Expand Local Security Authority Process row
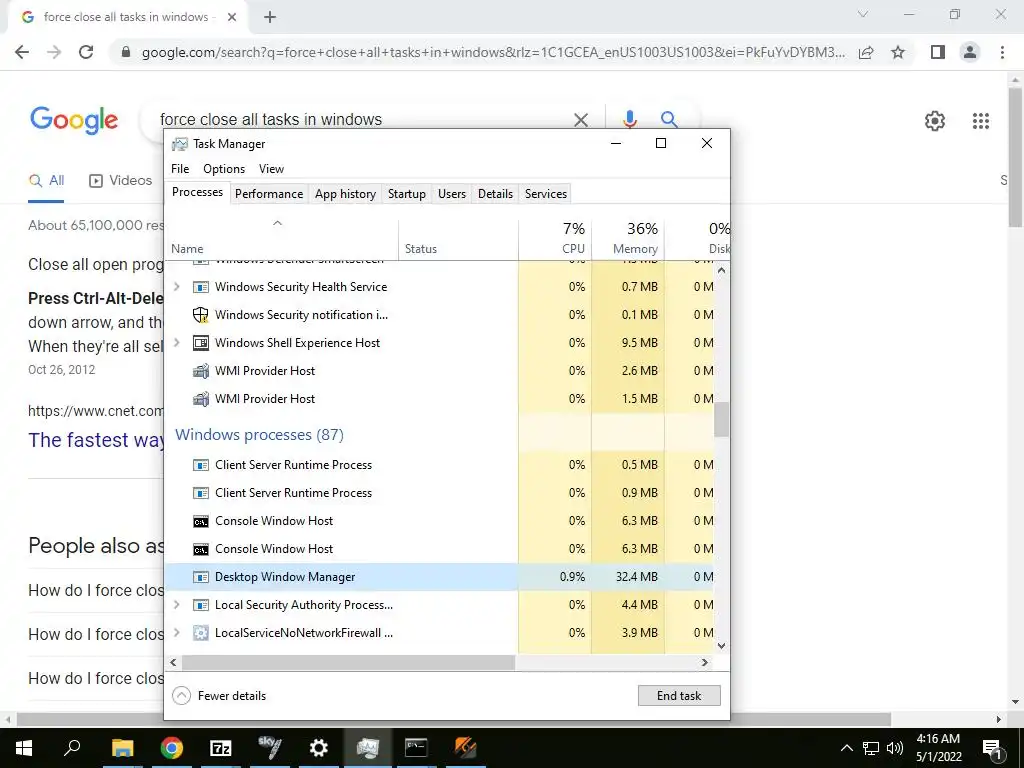This screenshot has height=768, width=1024. pos(176,605)
